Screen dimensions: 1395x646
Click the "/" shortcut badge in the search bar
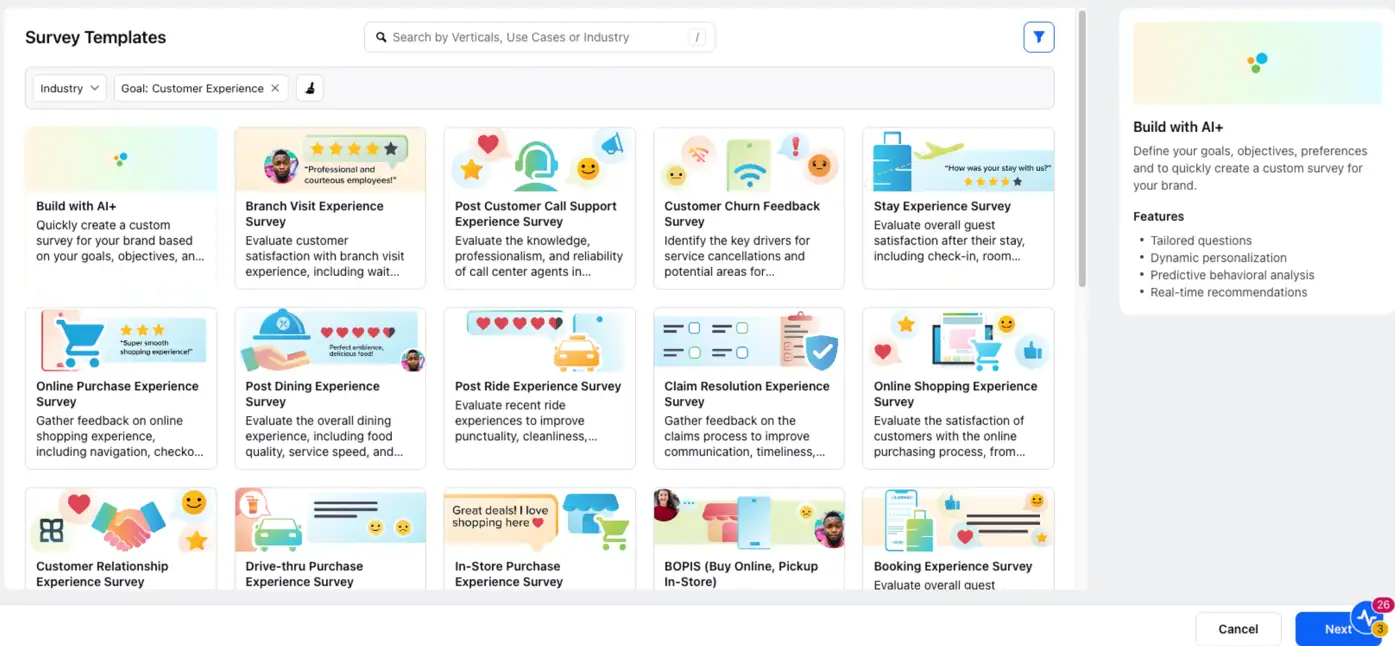click(697, 36)
